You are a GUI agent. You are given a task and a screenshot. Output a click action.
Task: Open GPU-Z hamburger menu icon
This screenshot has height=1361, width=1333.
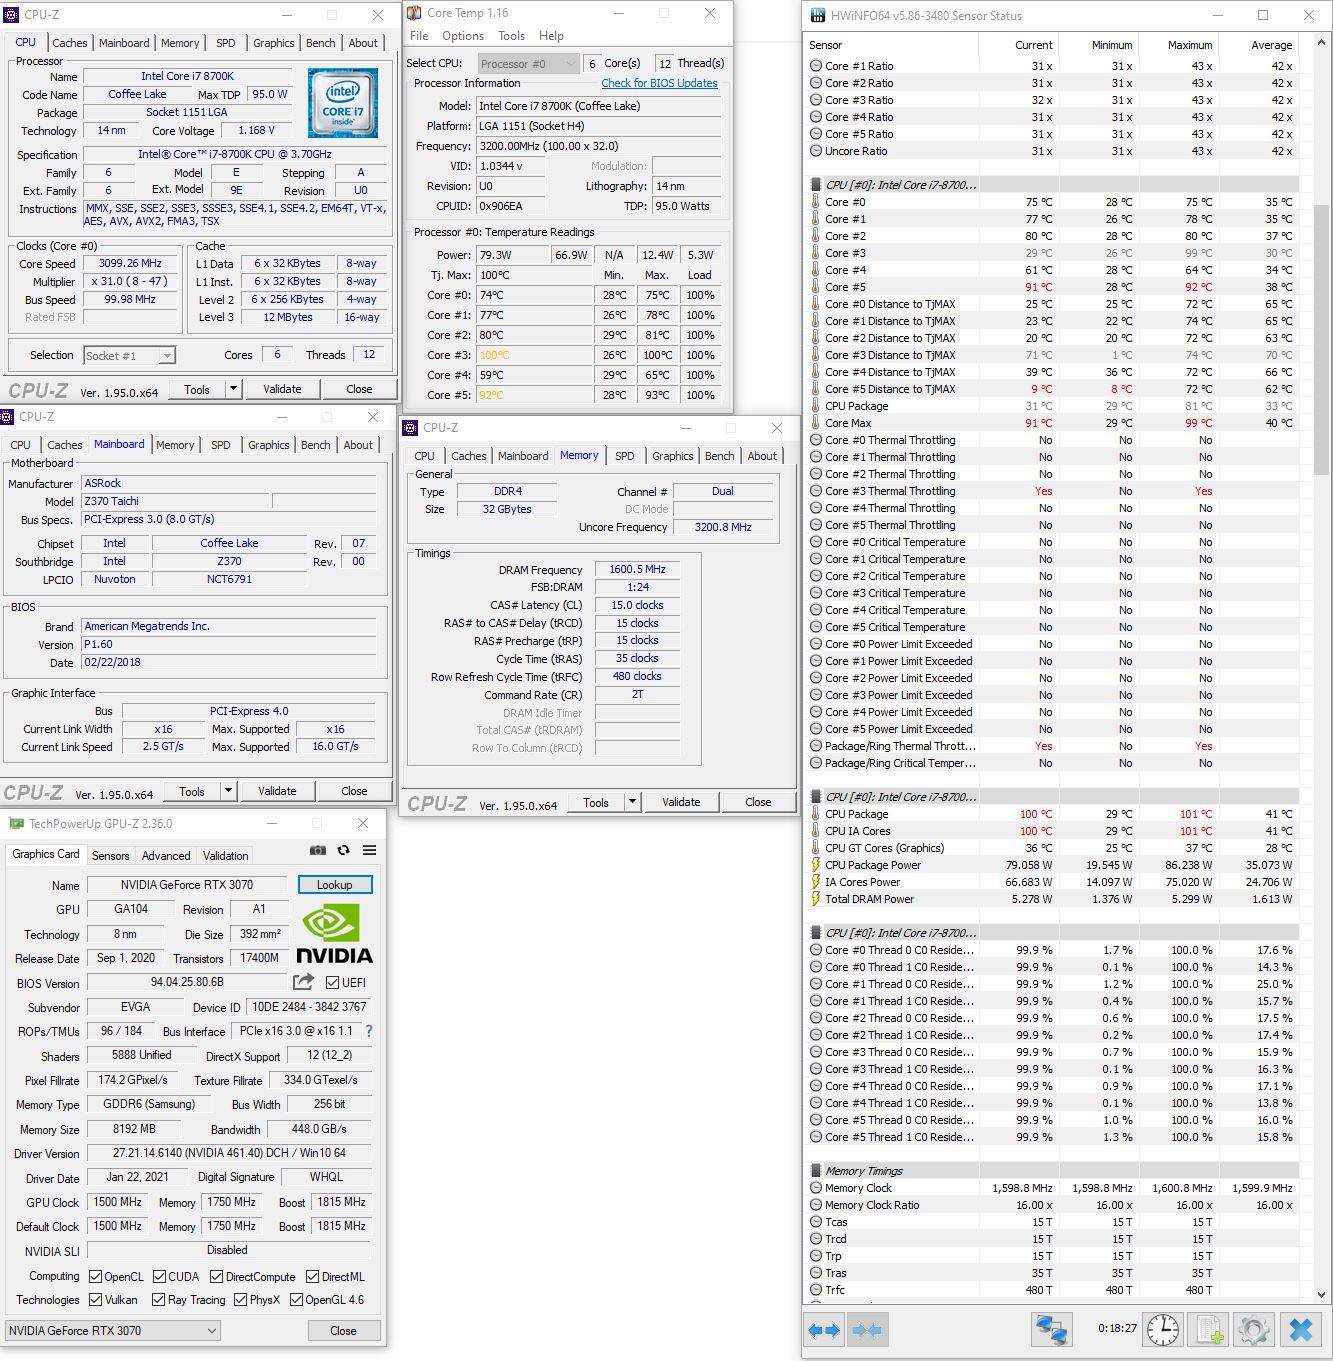(x=369, y=850)
